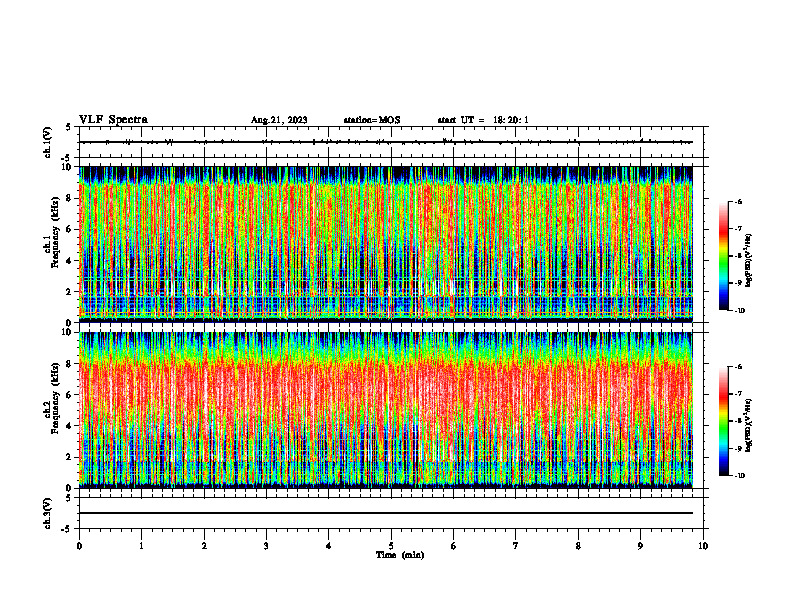Viewport: 792px width, 612px height.
Task: Click the time axis tick label '5'
Action: 391,546
